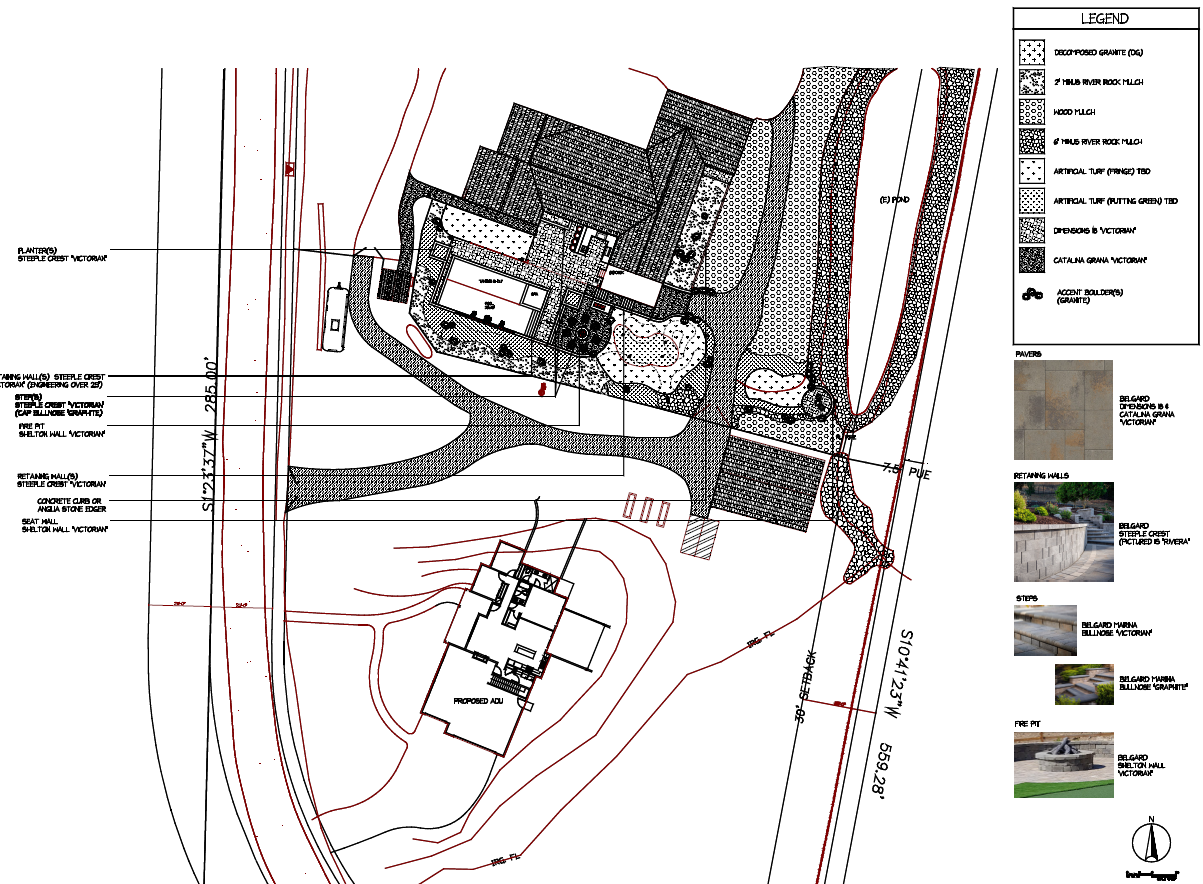Image resolution: width=1203 pixels, height=884 pixels.
Task: Click the 6" minus river rock mulch swatch
Action: point(1032,142)
